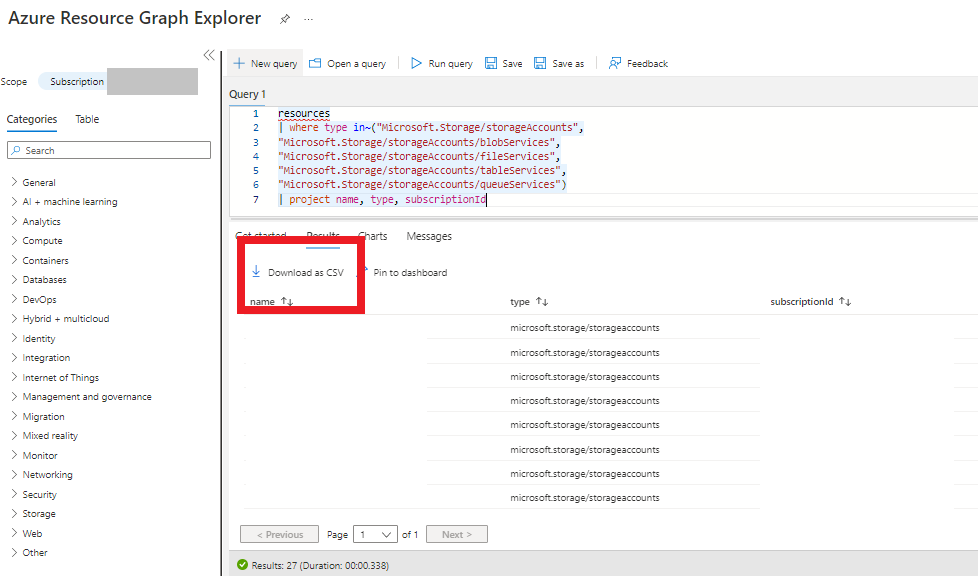Select the Networking tree item

pyautogui.click(x=47, y=475)
